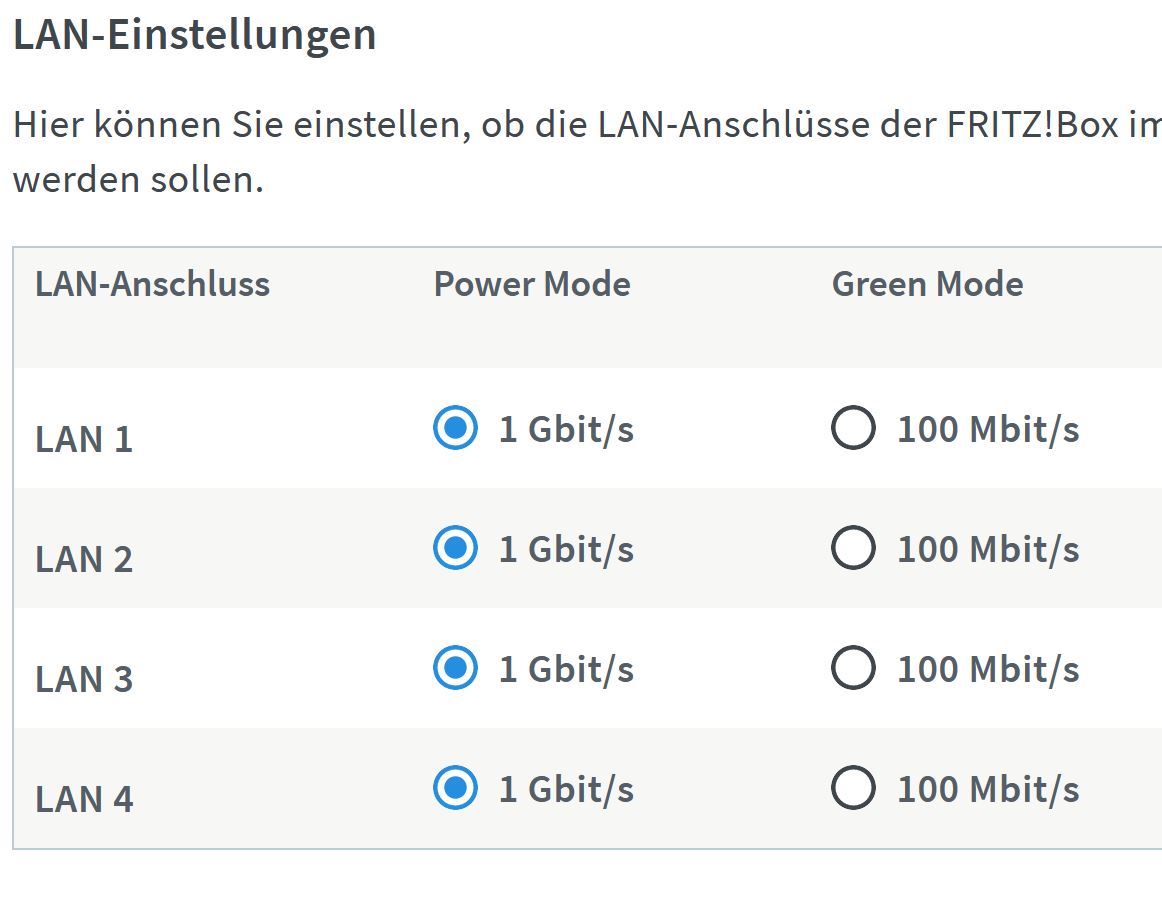Select Power Mode radio circle for LAN 3
This screenshot has width=1162, height=911.
455,668
